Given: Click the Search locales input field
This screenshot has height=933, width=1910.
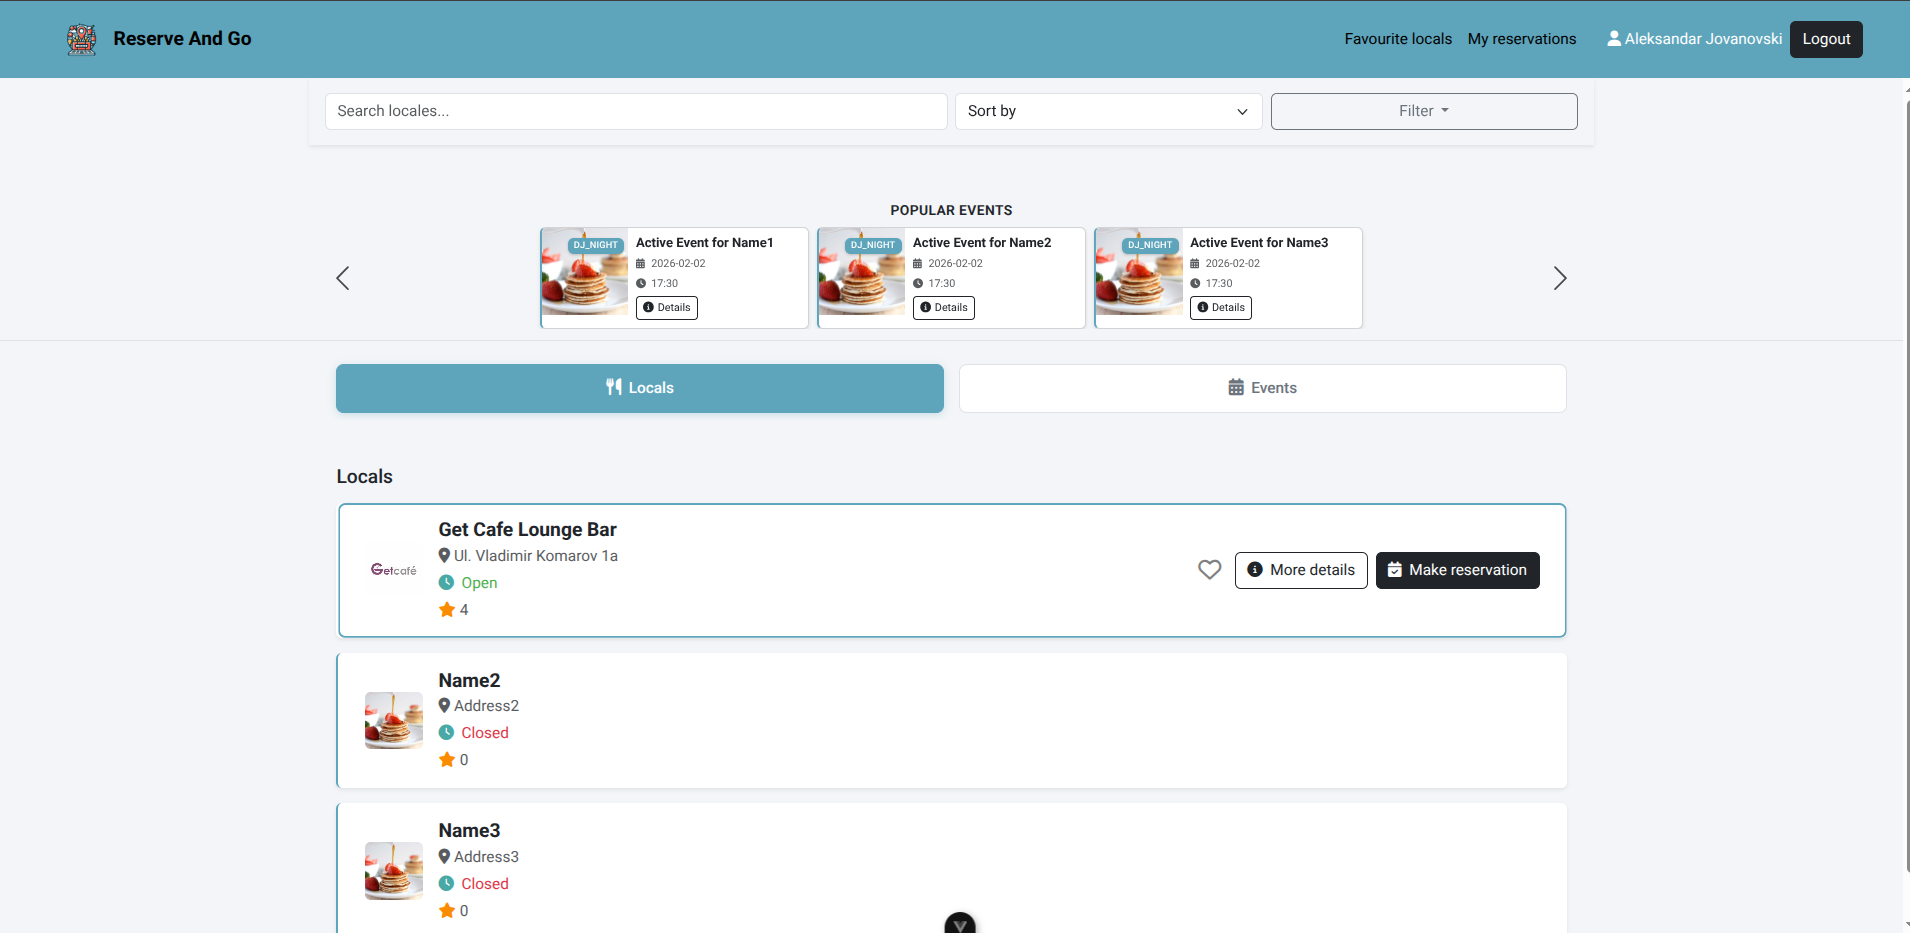Looking at the screenshot, I should (635, 111).
